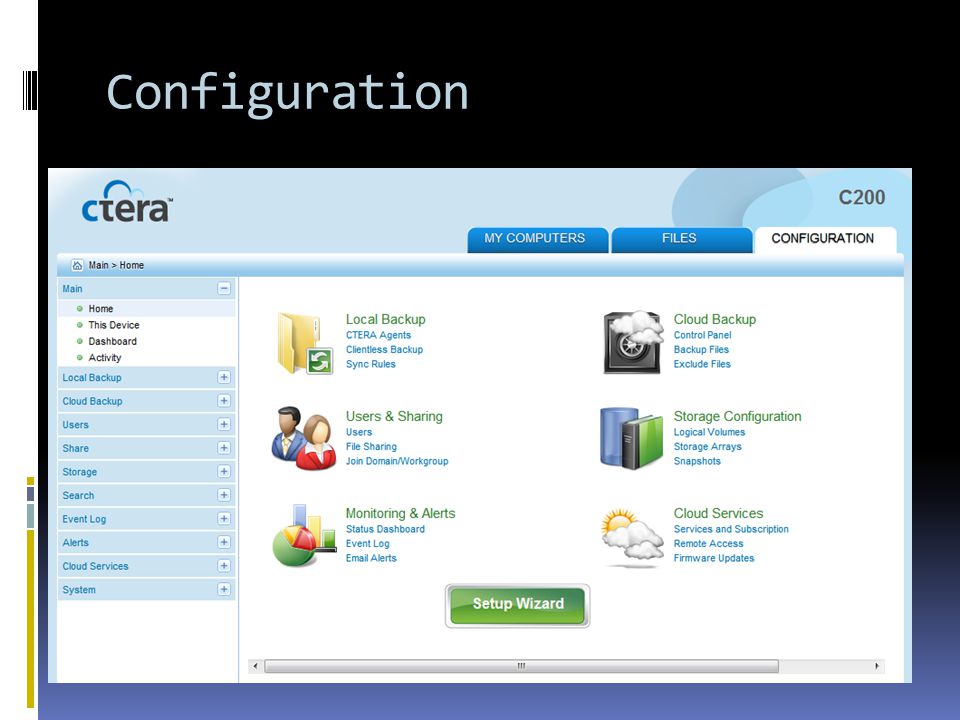960x720 pixels.
Task: Open Dashboard from the sidebar
Action: coord(113,341)
